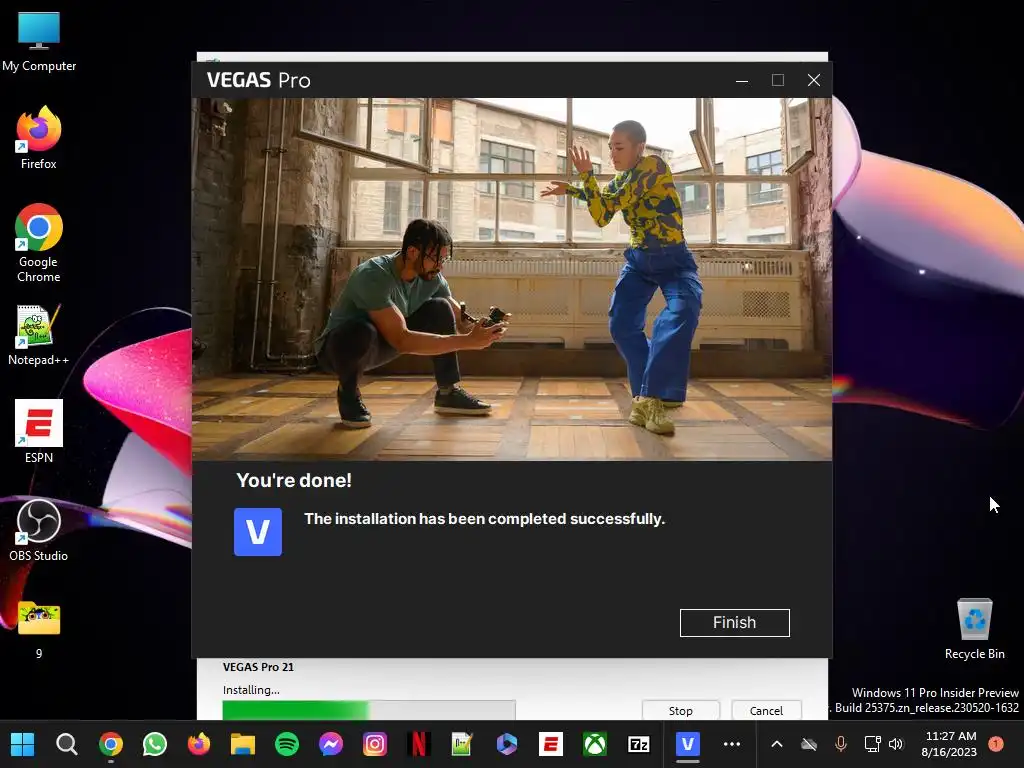The width and height of the screenshot is (1024, 768).
Task: Click the "You're done!" heading
Action: [294, 481]
